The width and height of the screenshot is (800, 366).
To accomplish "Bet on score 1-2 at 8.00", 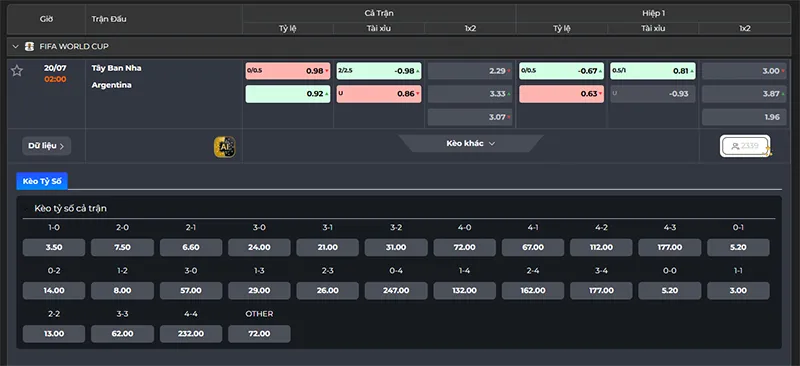I will click(x=122, y=290).
